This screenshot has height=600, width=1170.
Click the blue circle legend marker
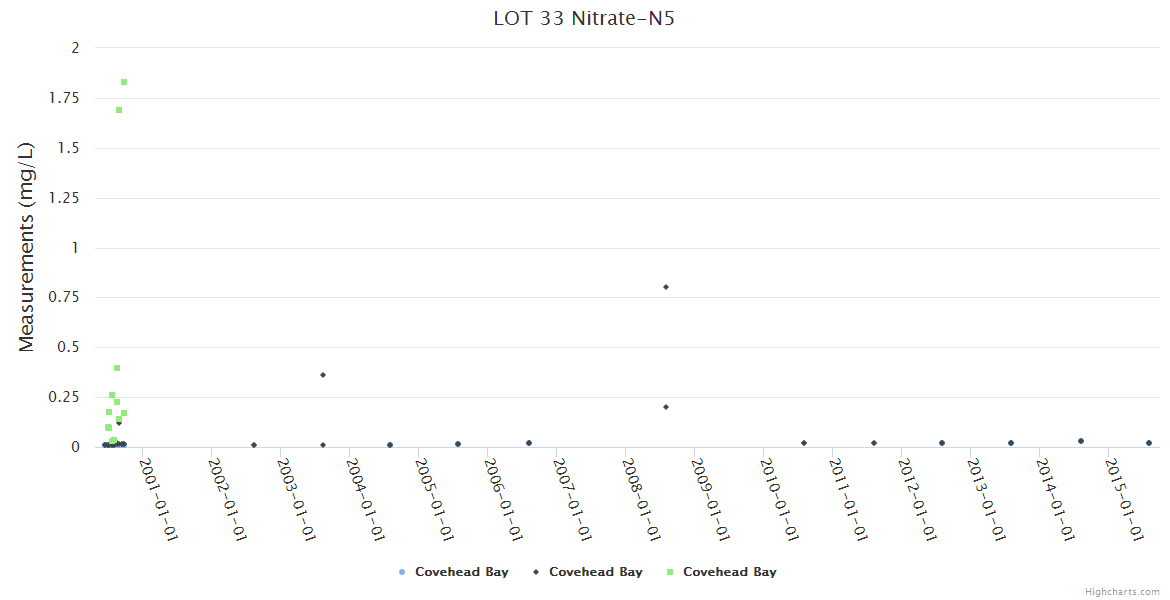[402, 572]
